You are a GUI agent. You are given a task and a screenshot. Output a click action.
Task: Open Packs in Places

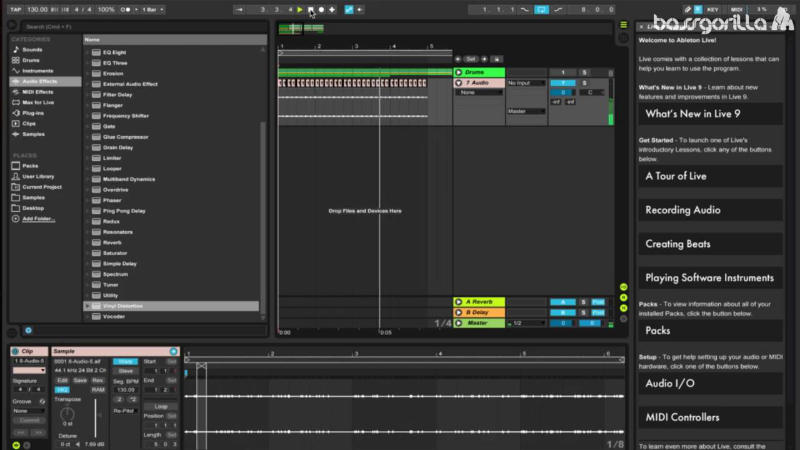[30, 166]
